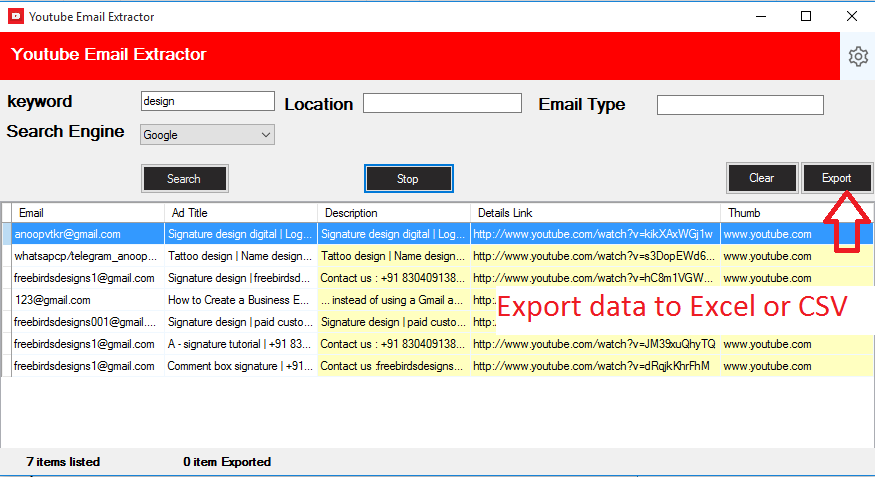Click the link ending watch?v=JM39xuQhyTQ

[x=594, y=344]
